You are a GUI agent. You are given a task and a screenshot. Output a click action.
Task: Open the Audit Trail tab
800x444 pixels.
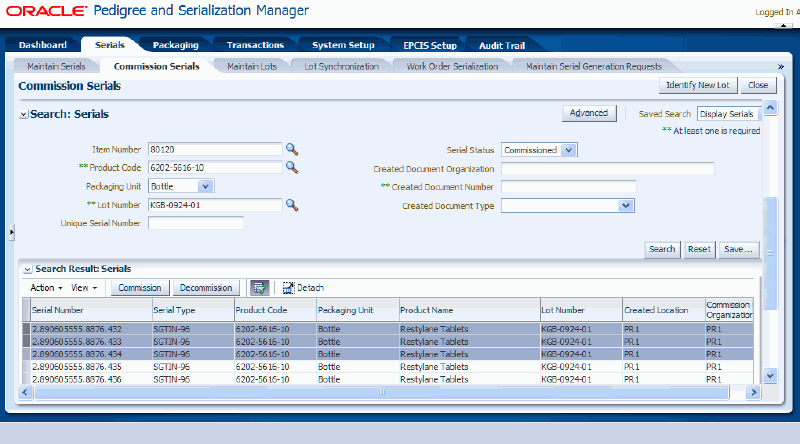502,45
